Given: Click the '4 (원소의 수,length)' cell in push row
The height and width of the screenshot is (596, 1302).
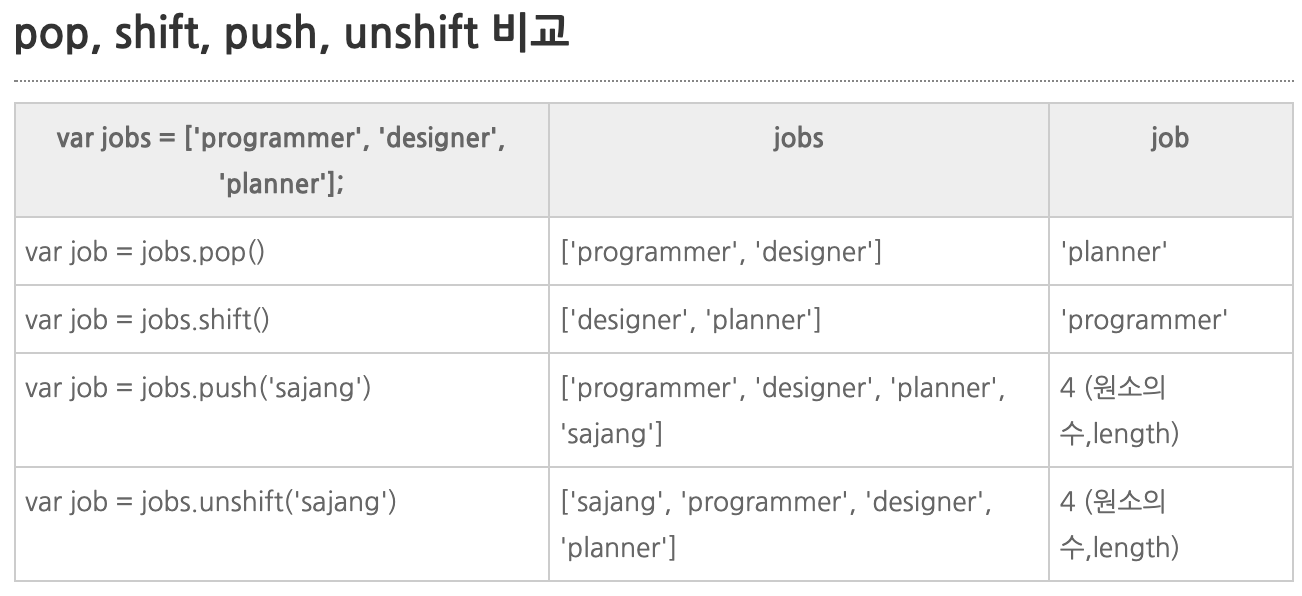Looking at the screenshot, I should click(1170, 410).
